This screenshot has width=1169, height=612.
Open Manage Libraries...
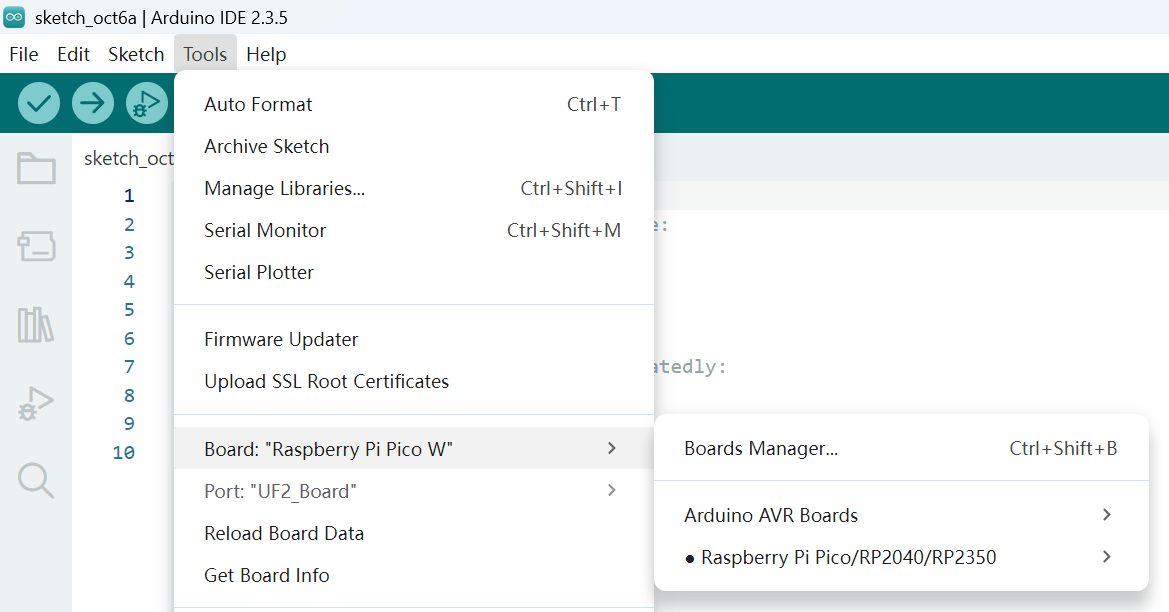point(414,189)
